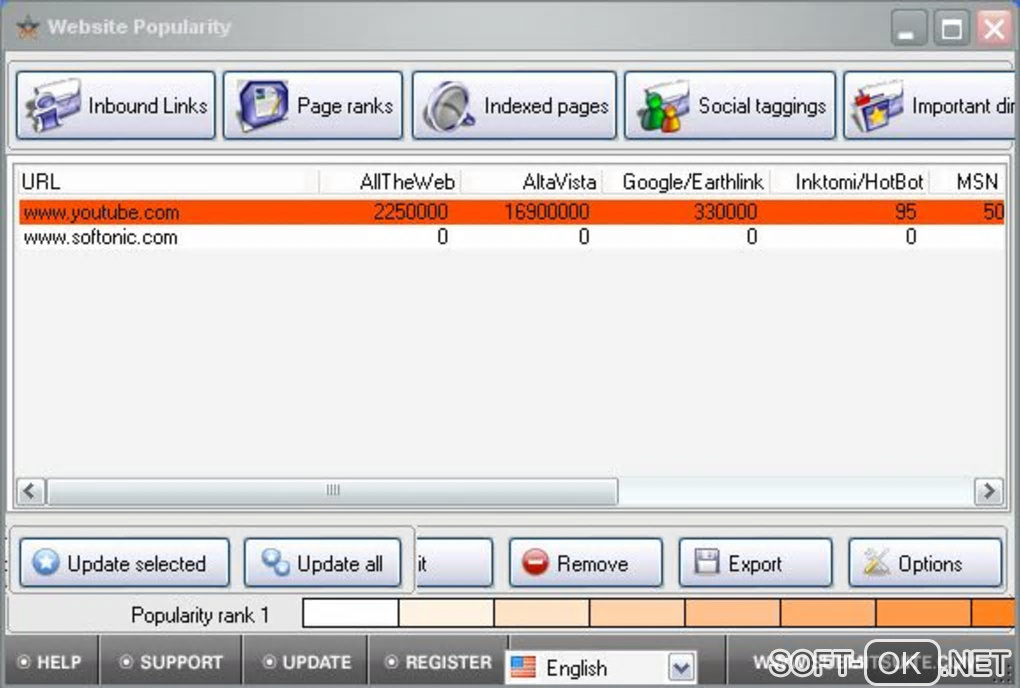Click the language dropdown arrow
This screenshot has width=1020, height=688.
(681, 668)
